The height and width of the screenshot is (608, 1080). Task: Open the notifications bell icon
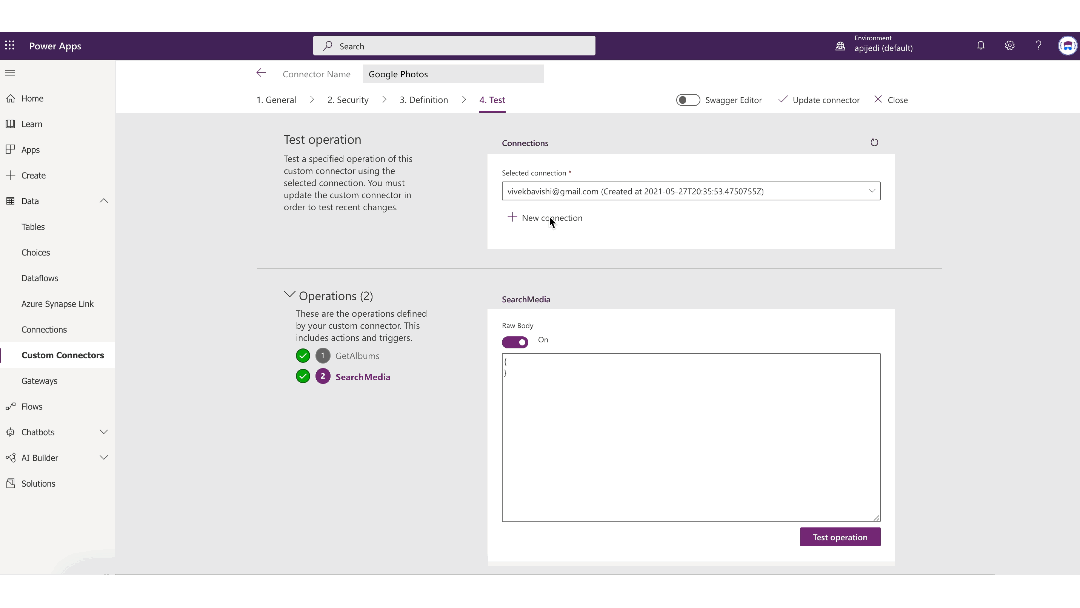click(x=981, y=46)
